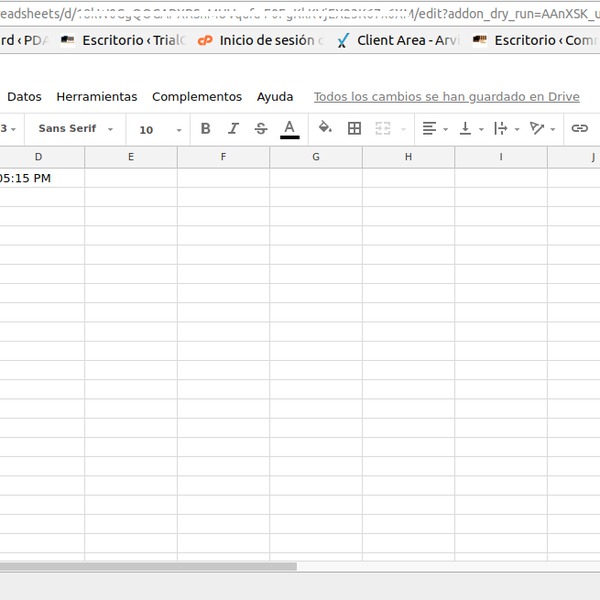Click the merge cells icon
Viewport: 600px width, 600px height.
click(x=382, y=129)
